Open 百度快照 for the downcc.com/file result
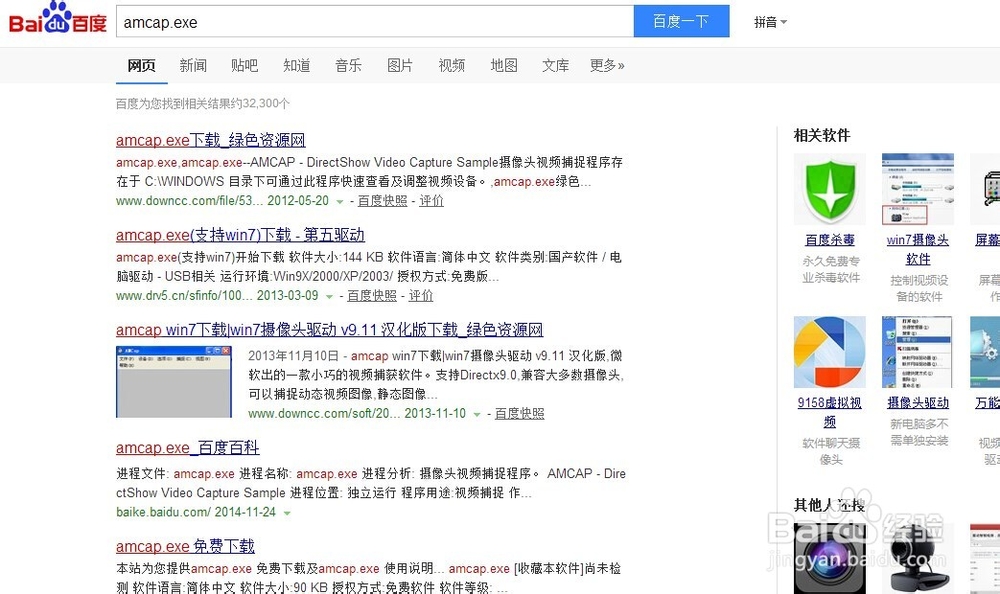This screenshot has width=1000, height=594. (x=383, y=200)
